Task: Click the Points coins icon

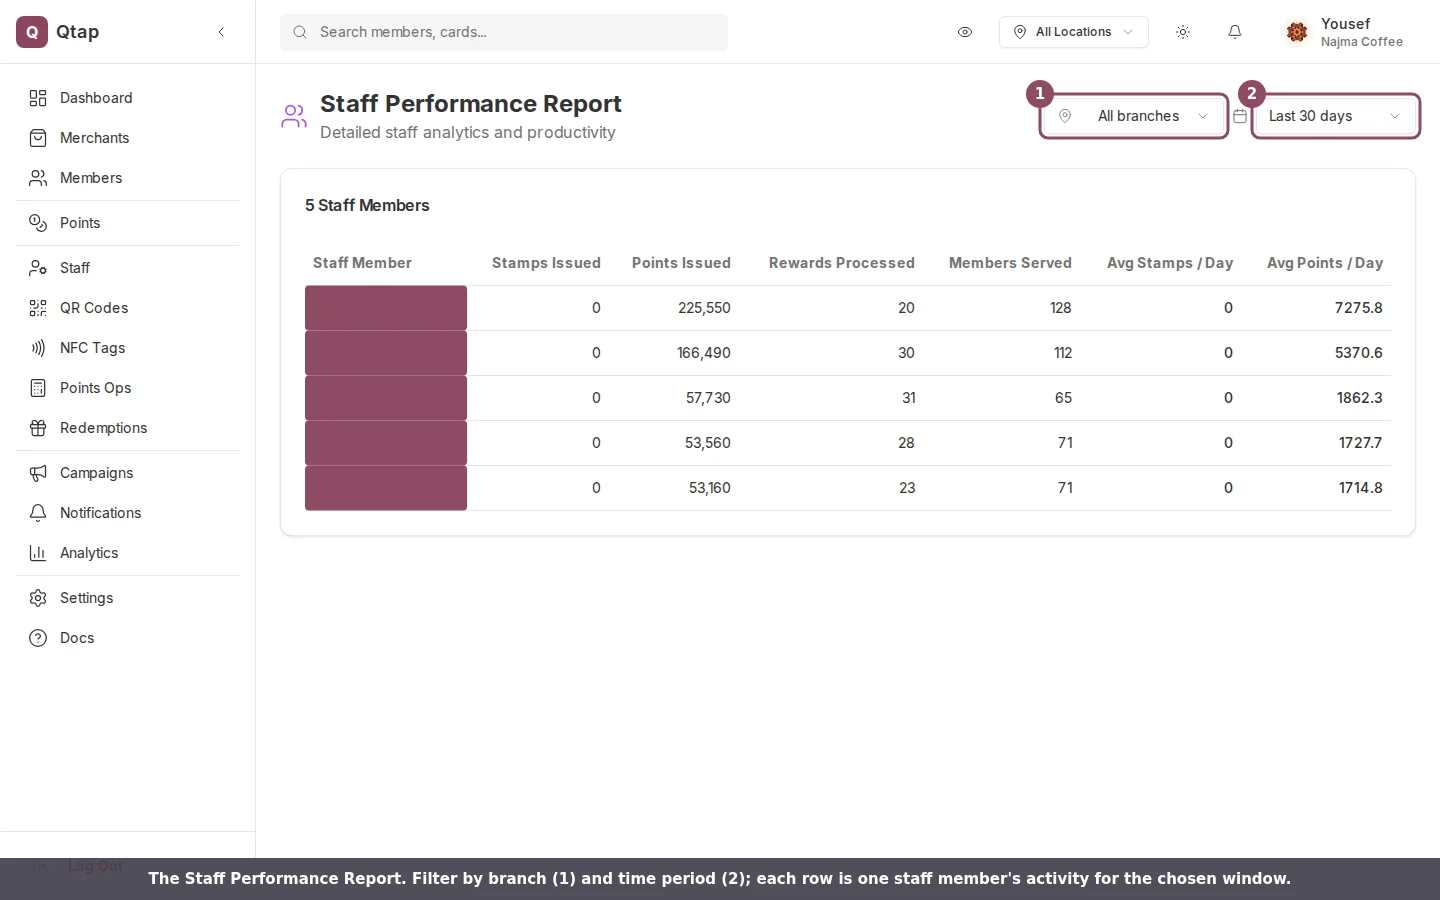Action: point(38,223)
